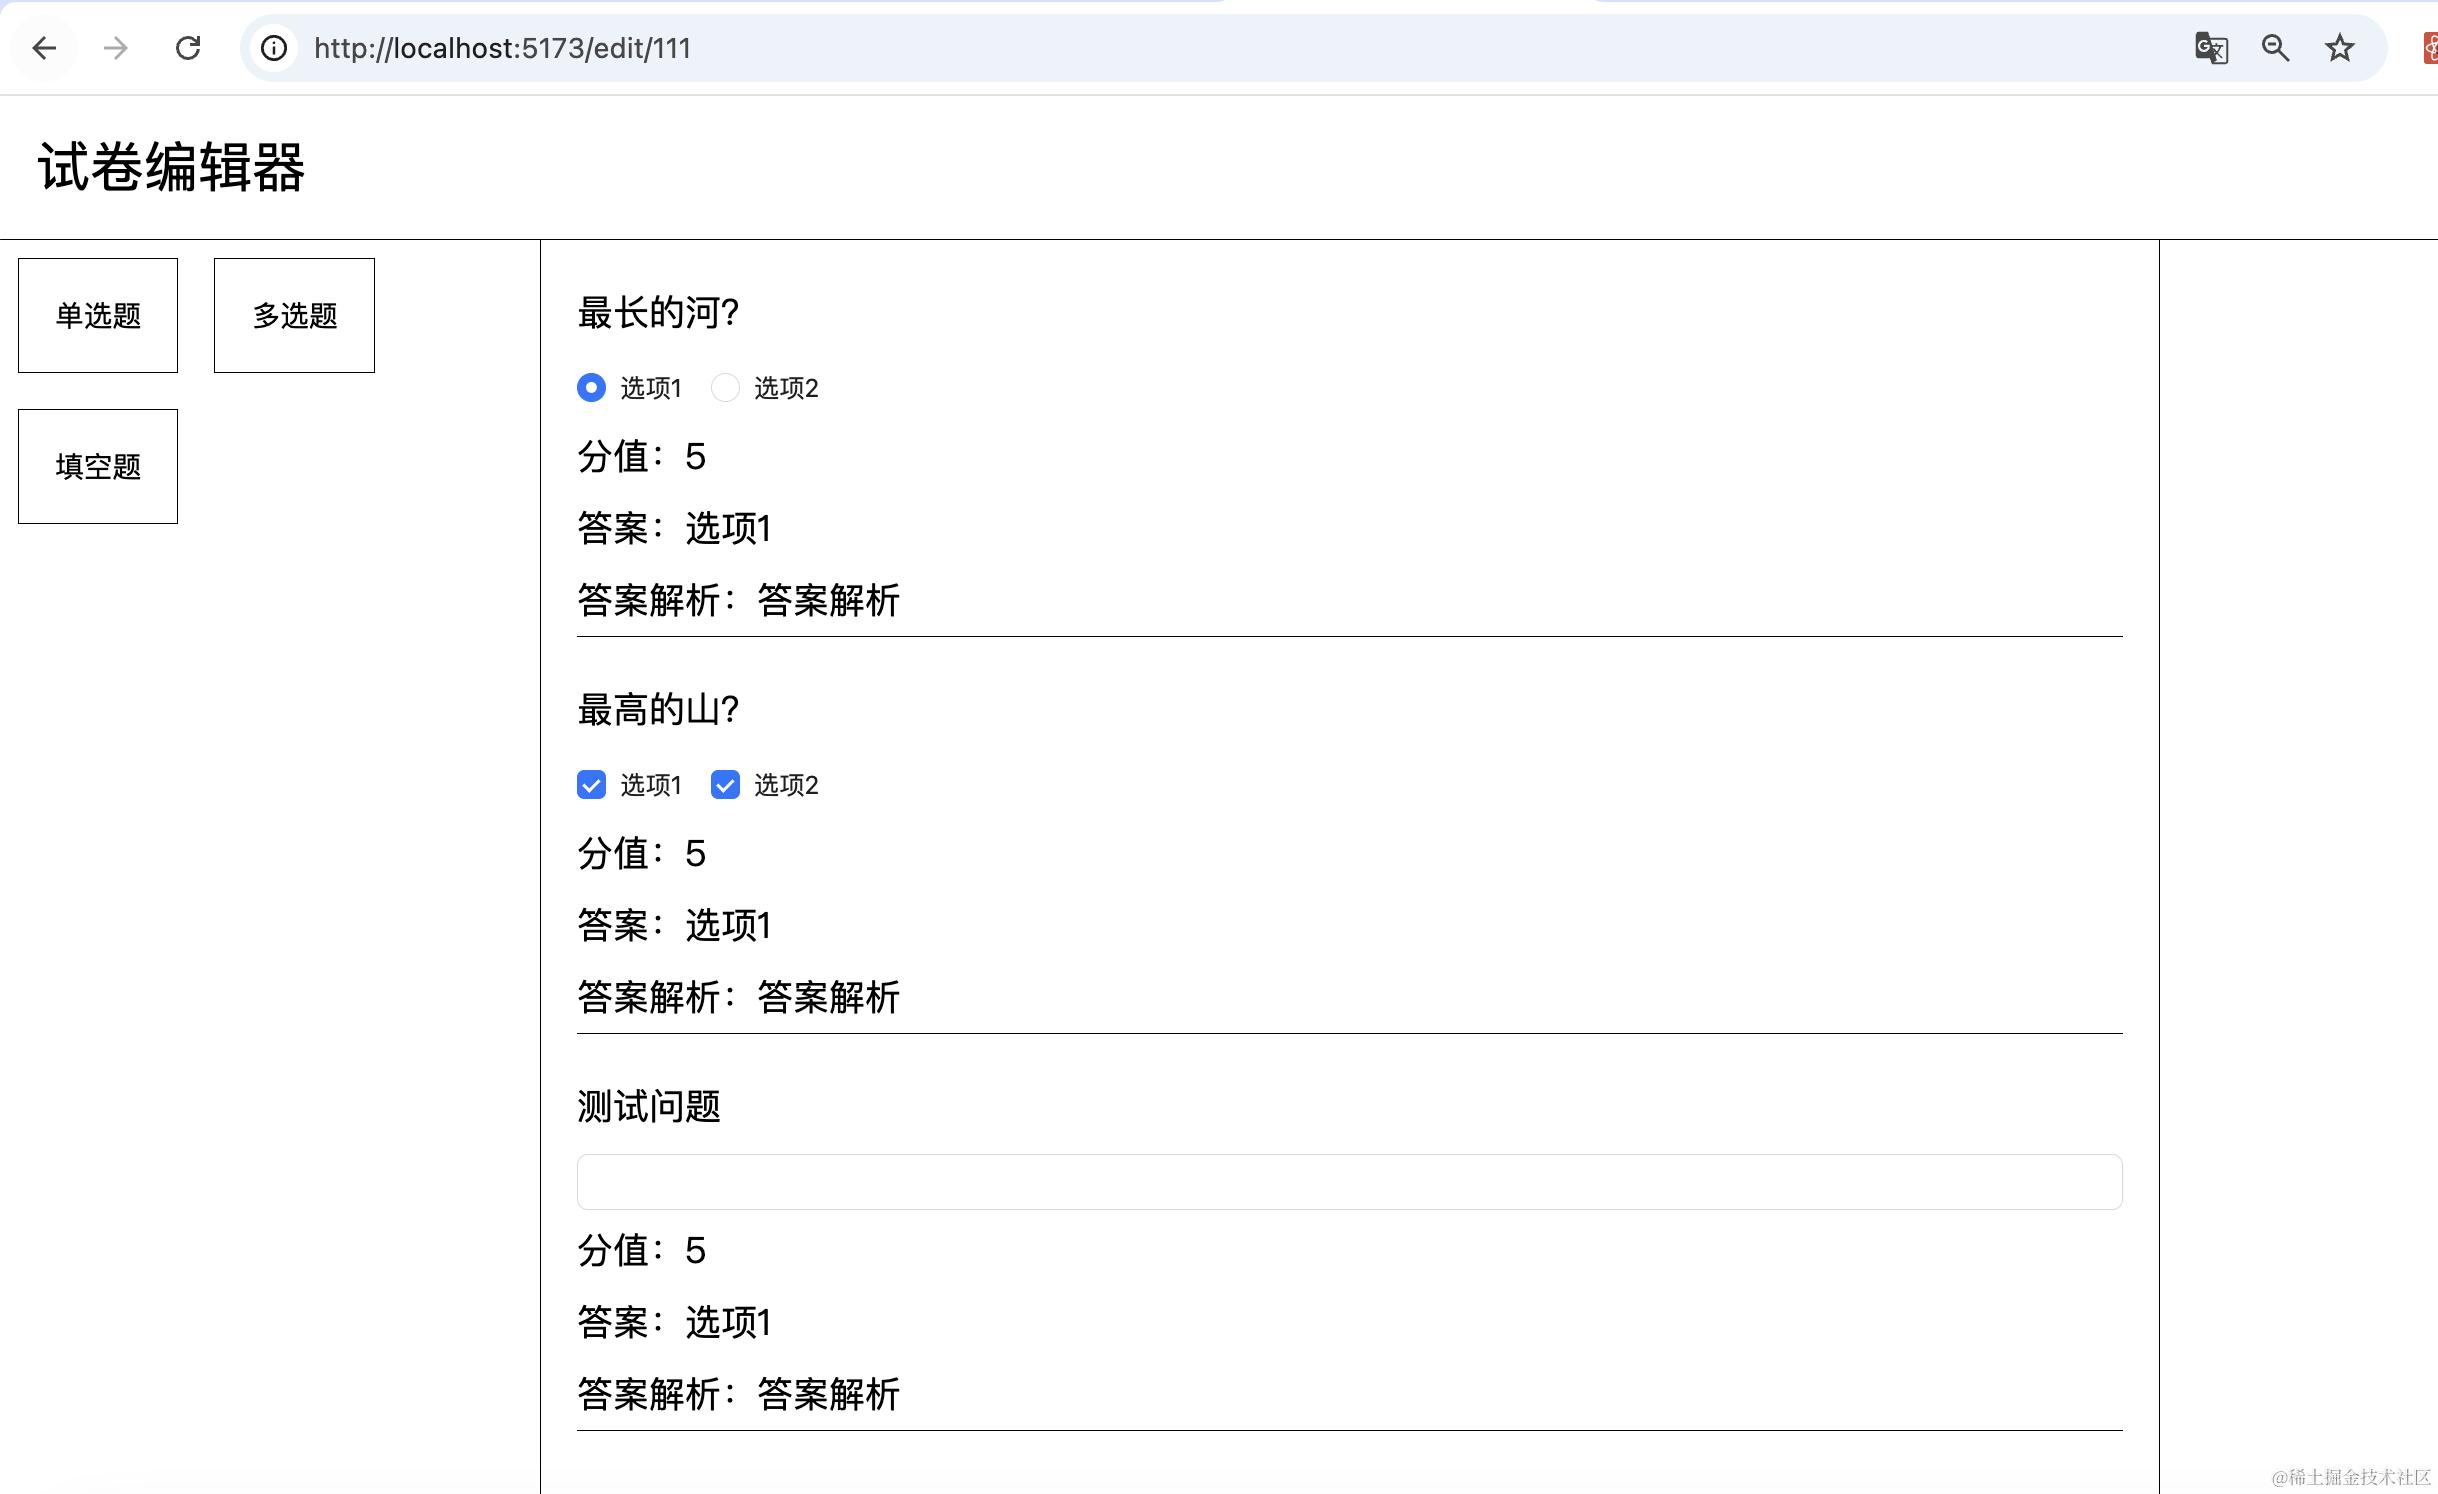This screenshot has width=2438, height=1494.
Task: Click the Google Translate page icon
Action: (x=2210, y=48)
